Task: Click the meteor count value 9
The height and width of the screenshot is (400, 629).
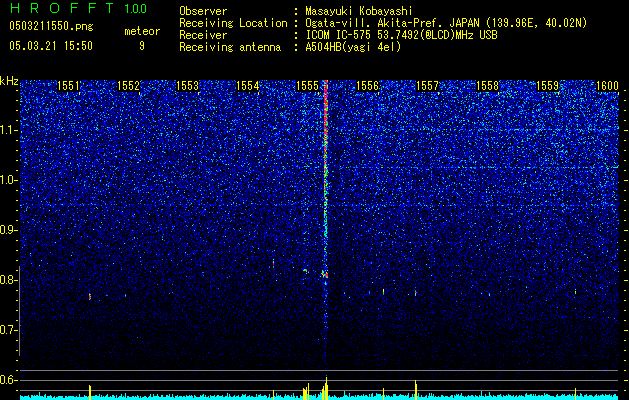Action: pyautogui.click(x=142, y=46)
